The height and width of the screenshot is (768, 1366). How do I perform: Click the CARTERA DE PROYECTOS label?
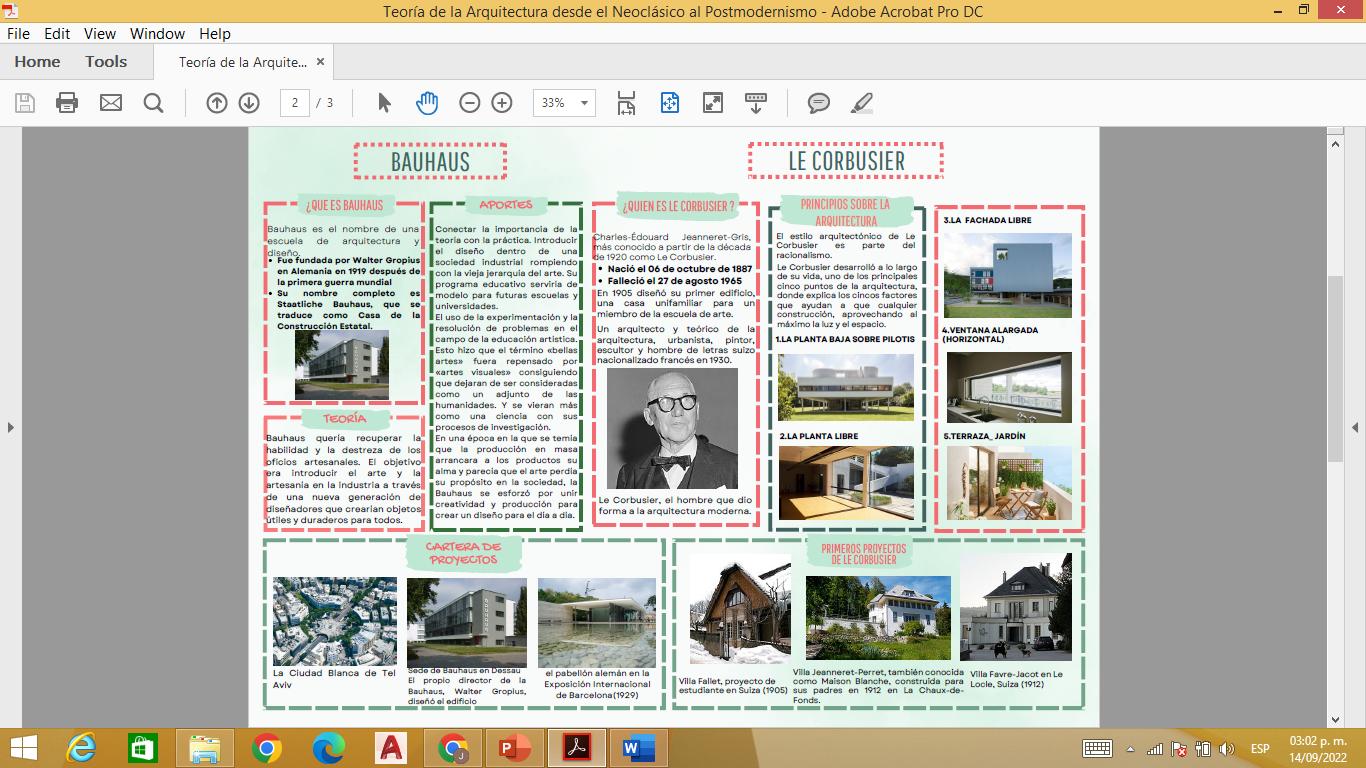tap(463, 553)
